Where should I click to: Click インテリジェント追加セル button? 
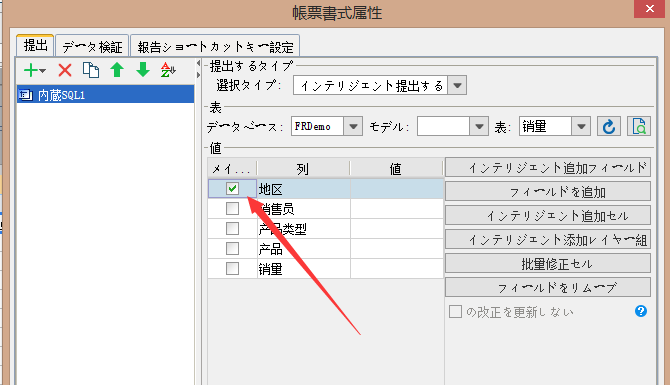click(548, 215)
